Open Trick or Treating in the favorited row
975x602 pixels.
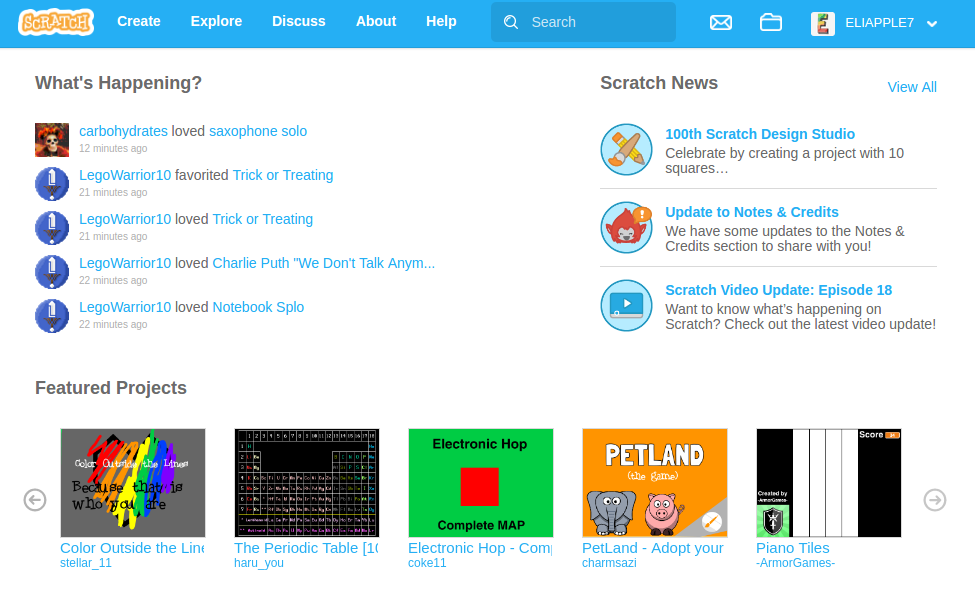click(283, 175)
